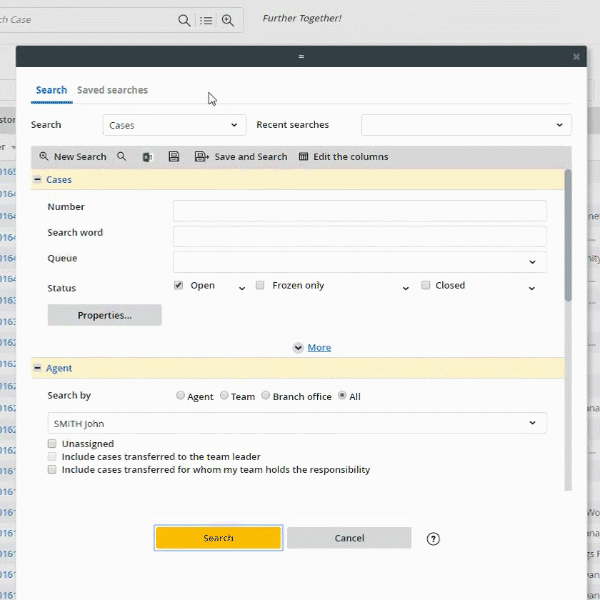
Task: Click Save and Search in the toolbar
Action: (x=241, y=157)
